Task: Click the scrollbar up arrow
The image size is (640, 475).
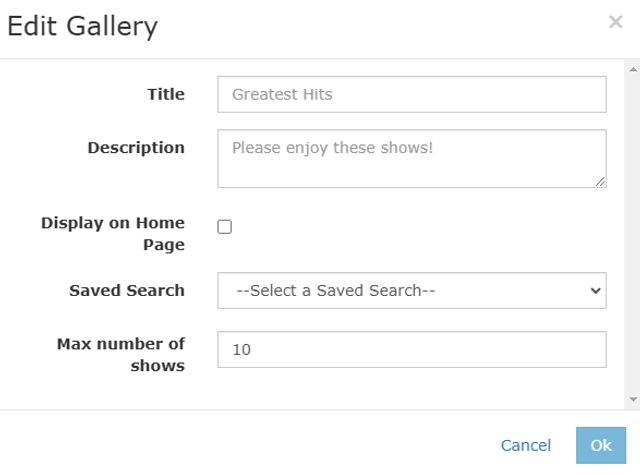Action: click(x=632, y=70)
